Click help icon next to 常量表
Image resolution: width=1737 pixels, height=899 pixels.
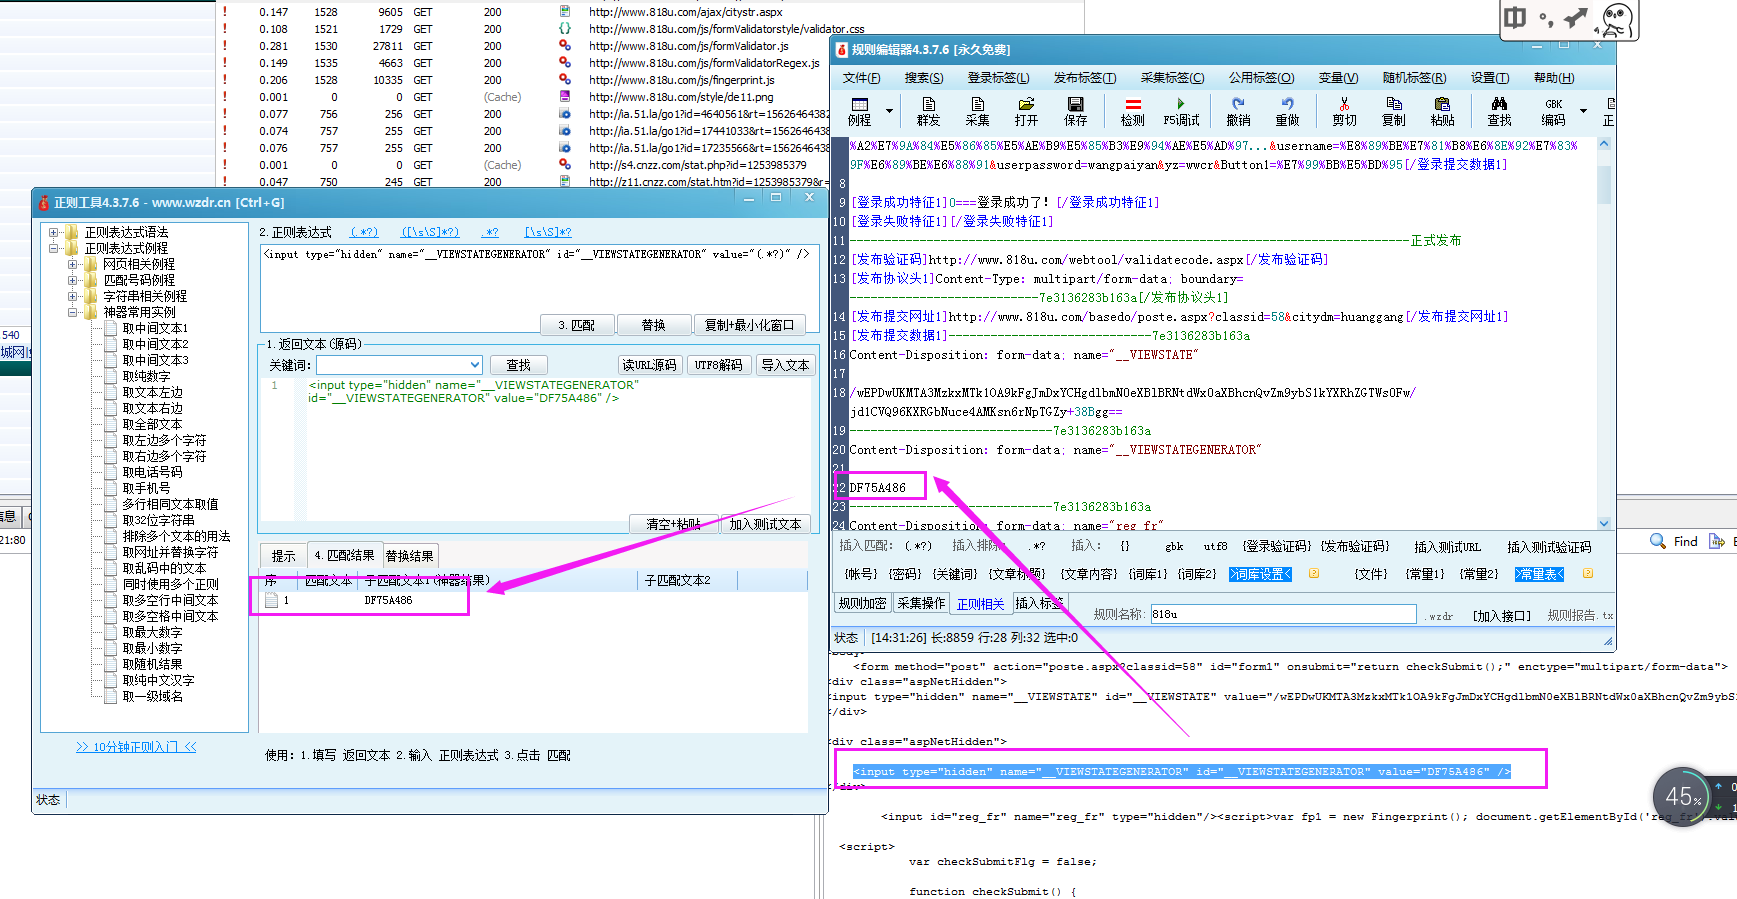click(x=1587, y=573)
